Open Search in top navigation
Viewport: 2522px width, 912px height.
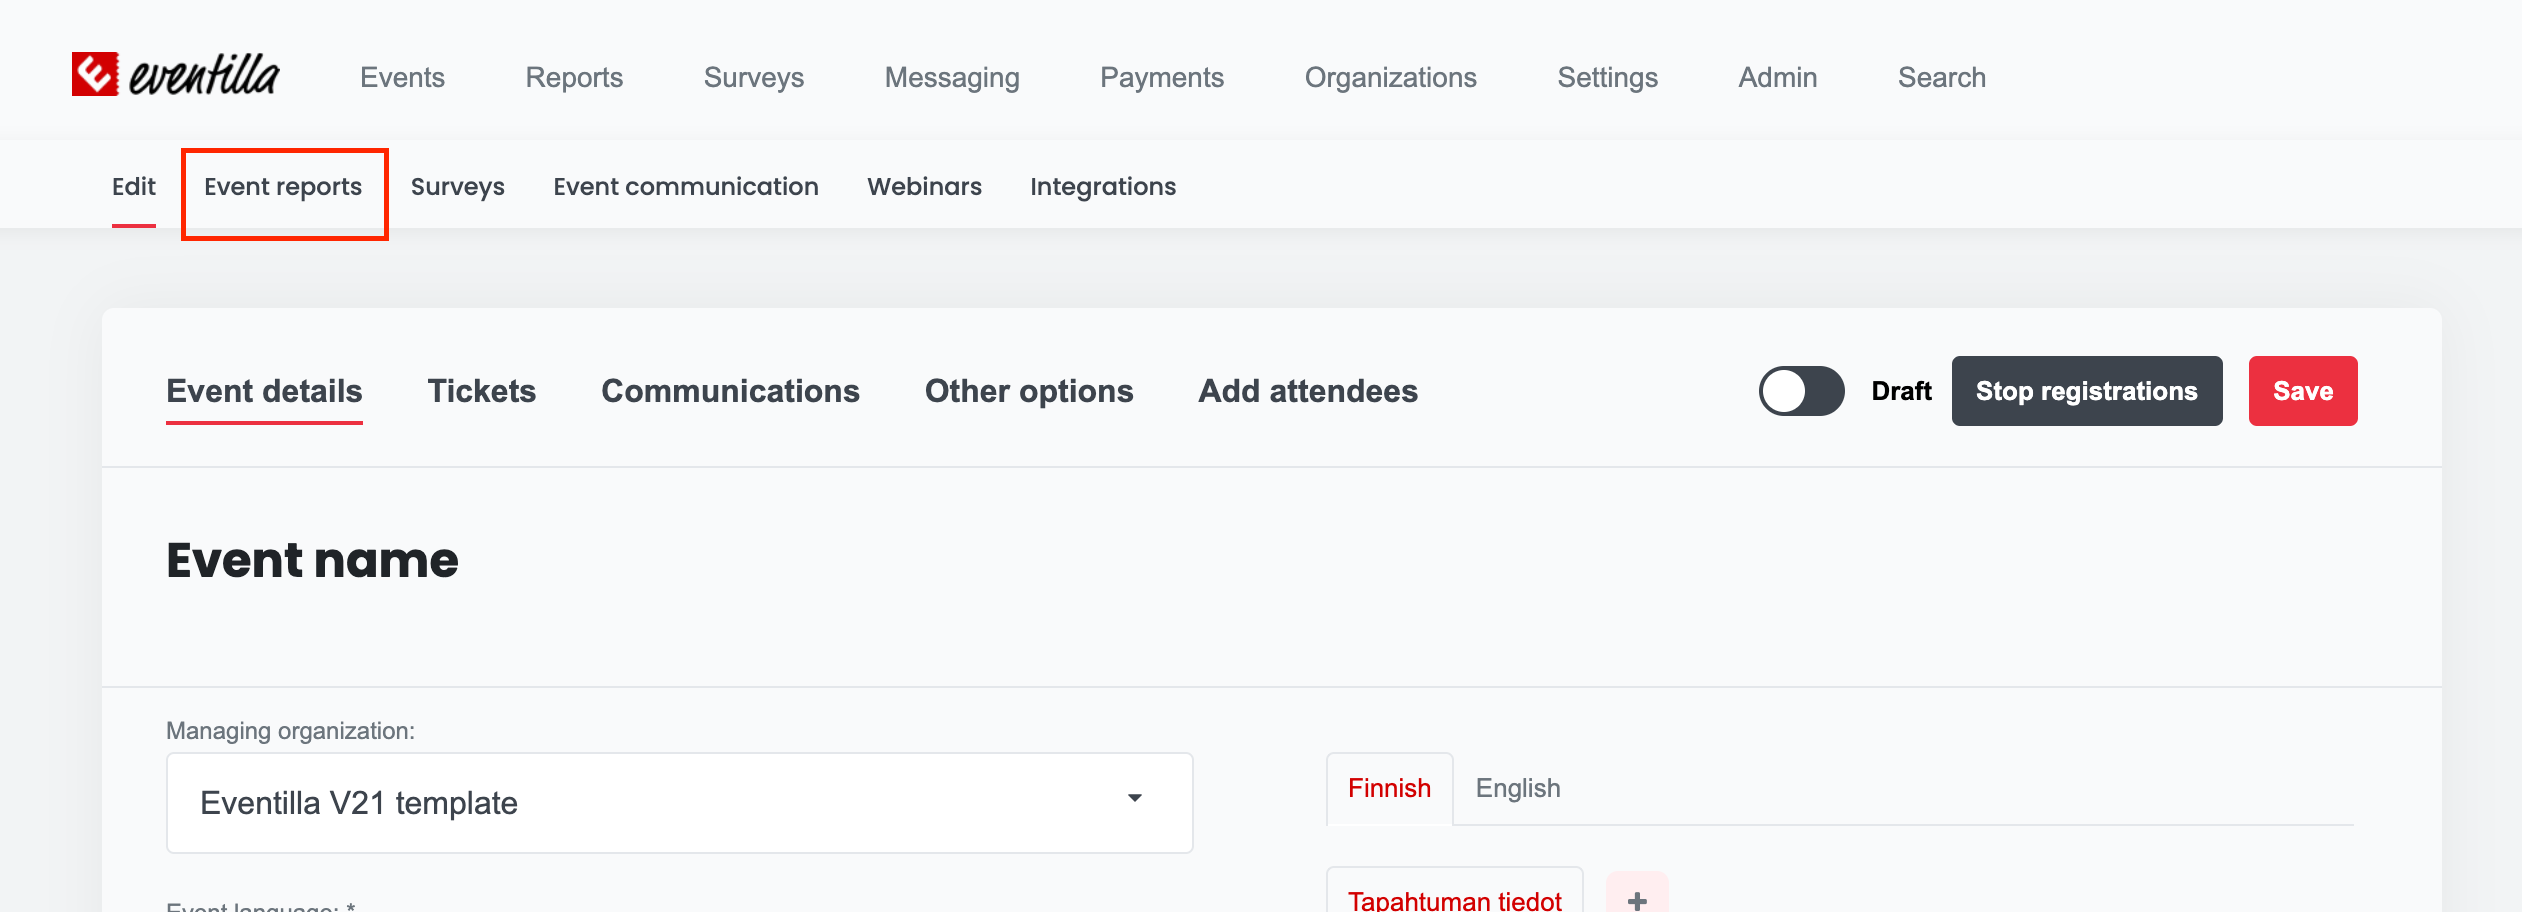coord(1942,77)
